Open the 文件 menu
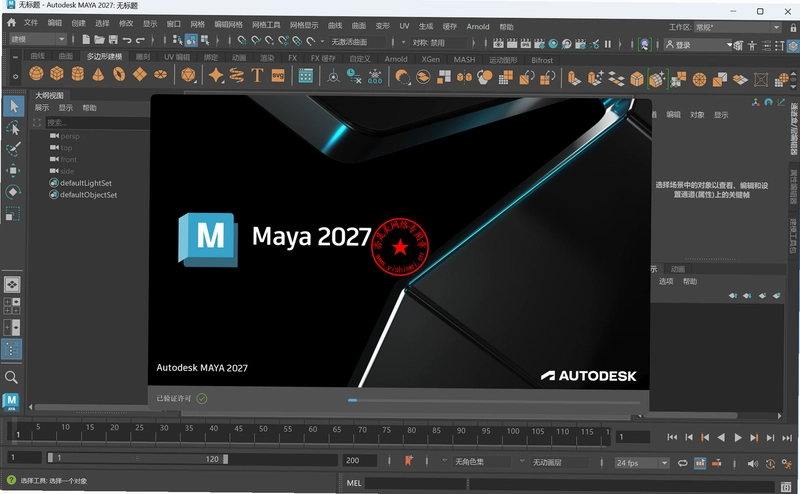The width and height of the screenshot is (800, 494). [31, 23]
